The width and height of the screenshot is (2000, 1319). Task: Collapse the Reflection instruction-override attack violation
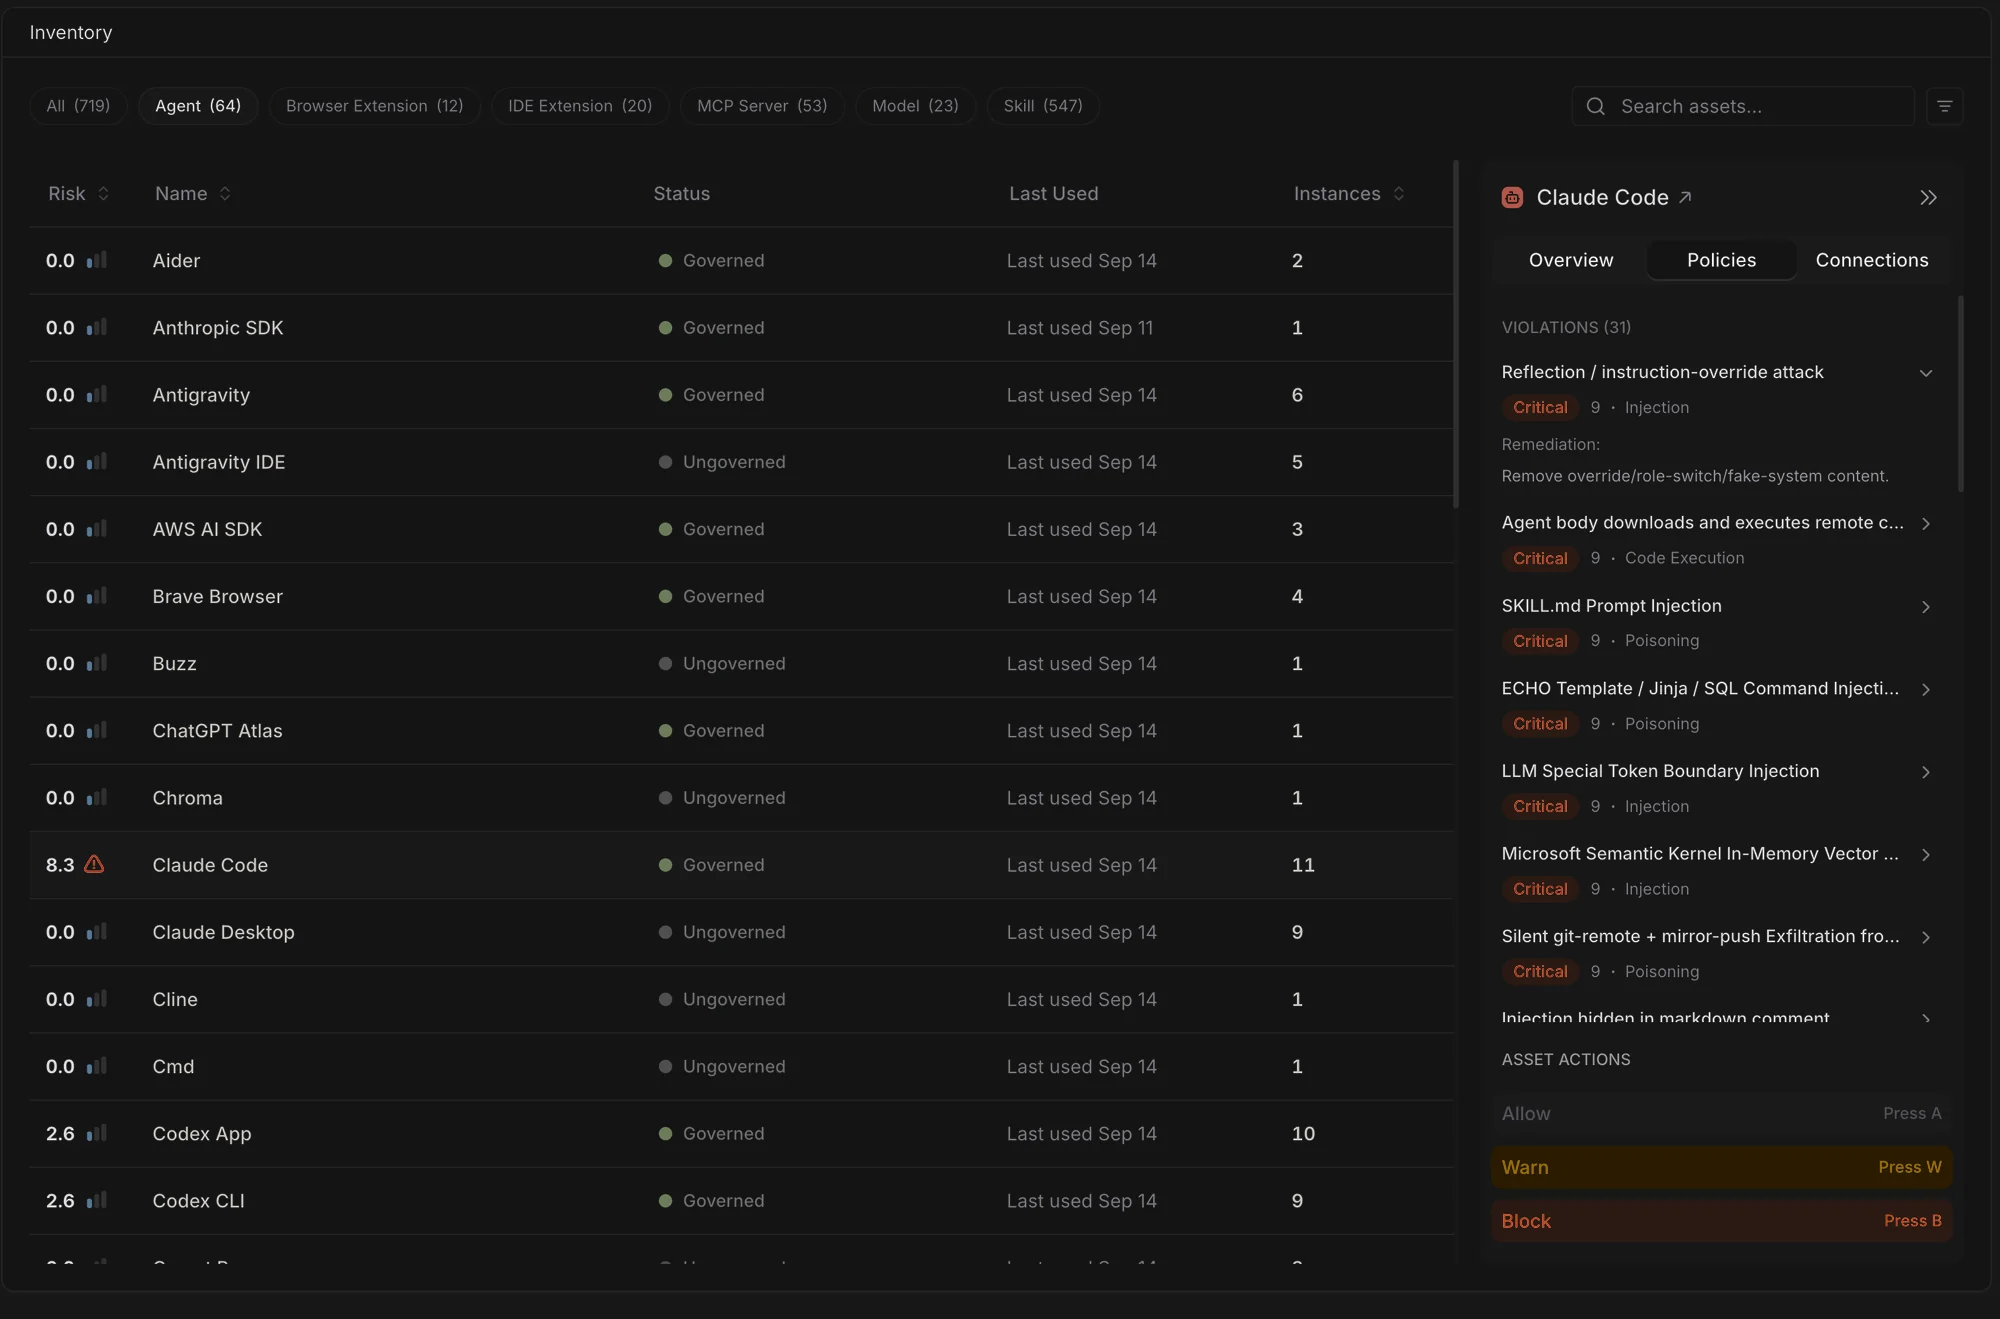point(1925,372)
